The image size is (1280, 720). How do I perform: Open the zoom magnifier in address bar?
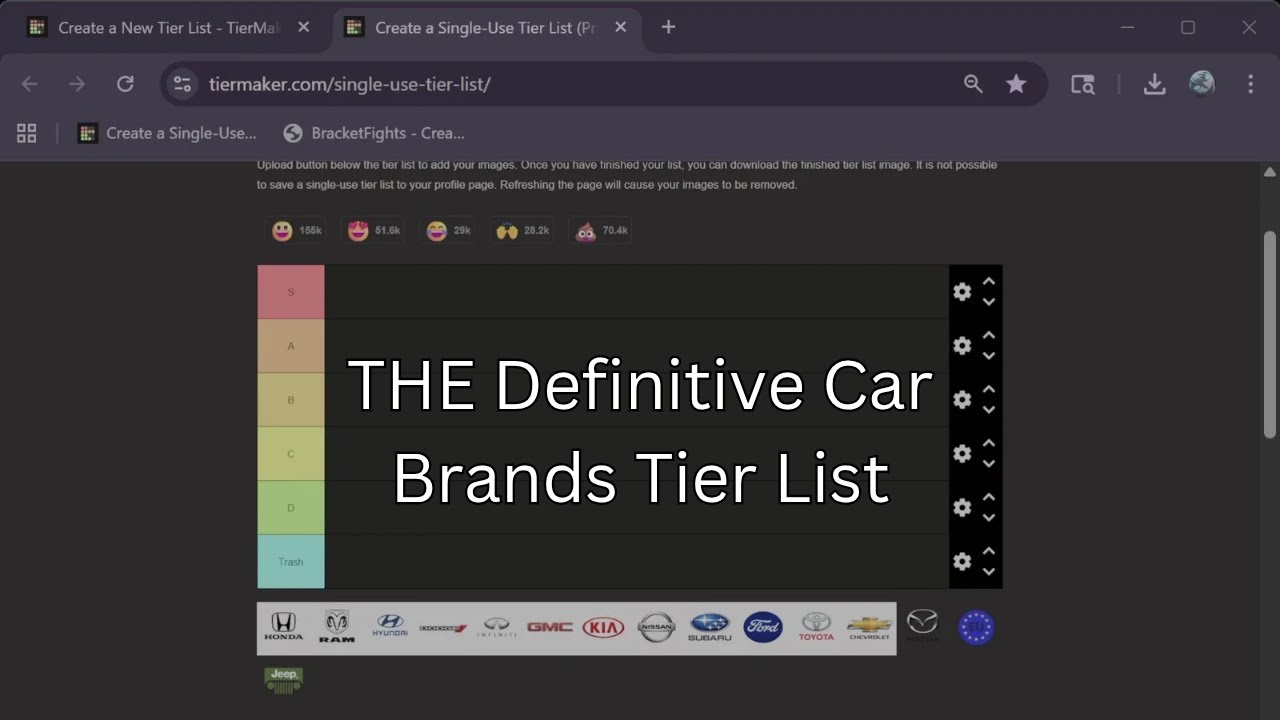click(973, 84)
